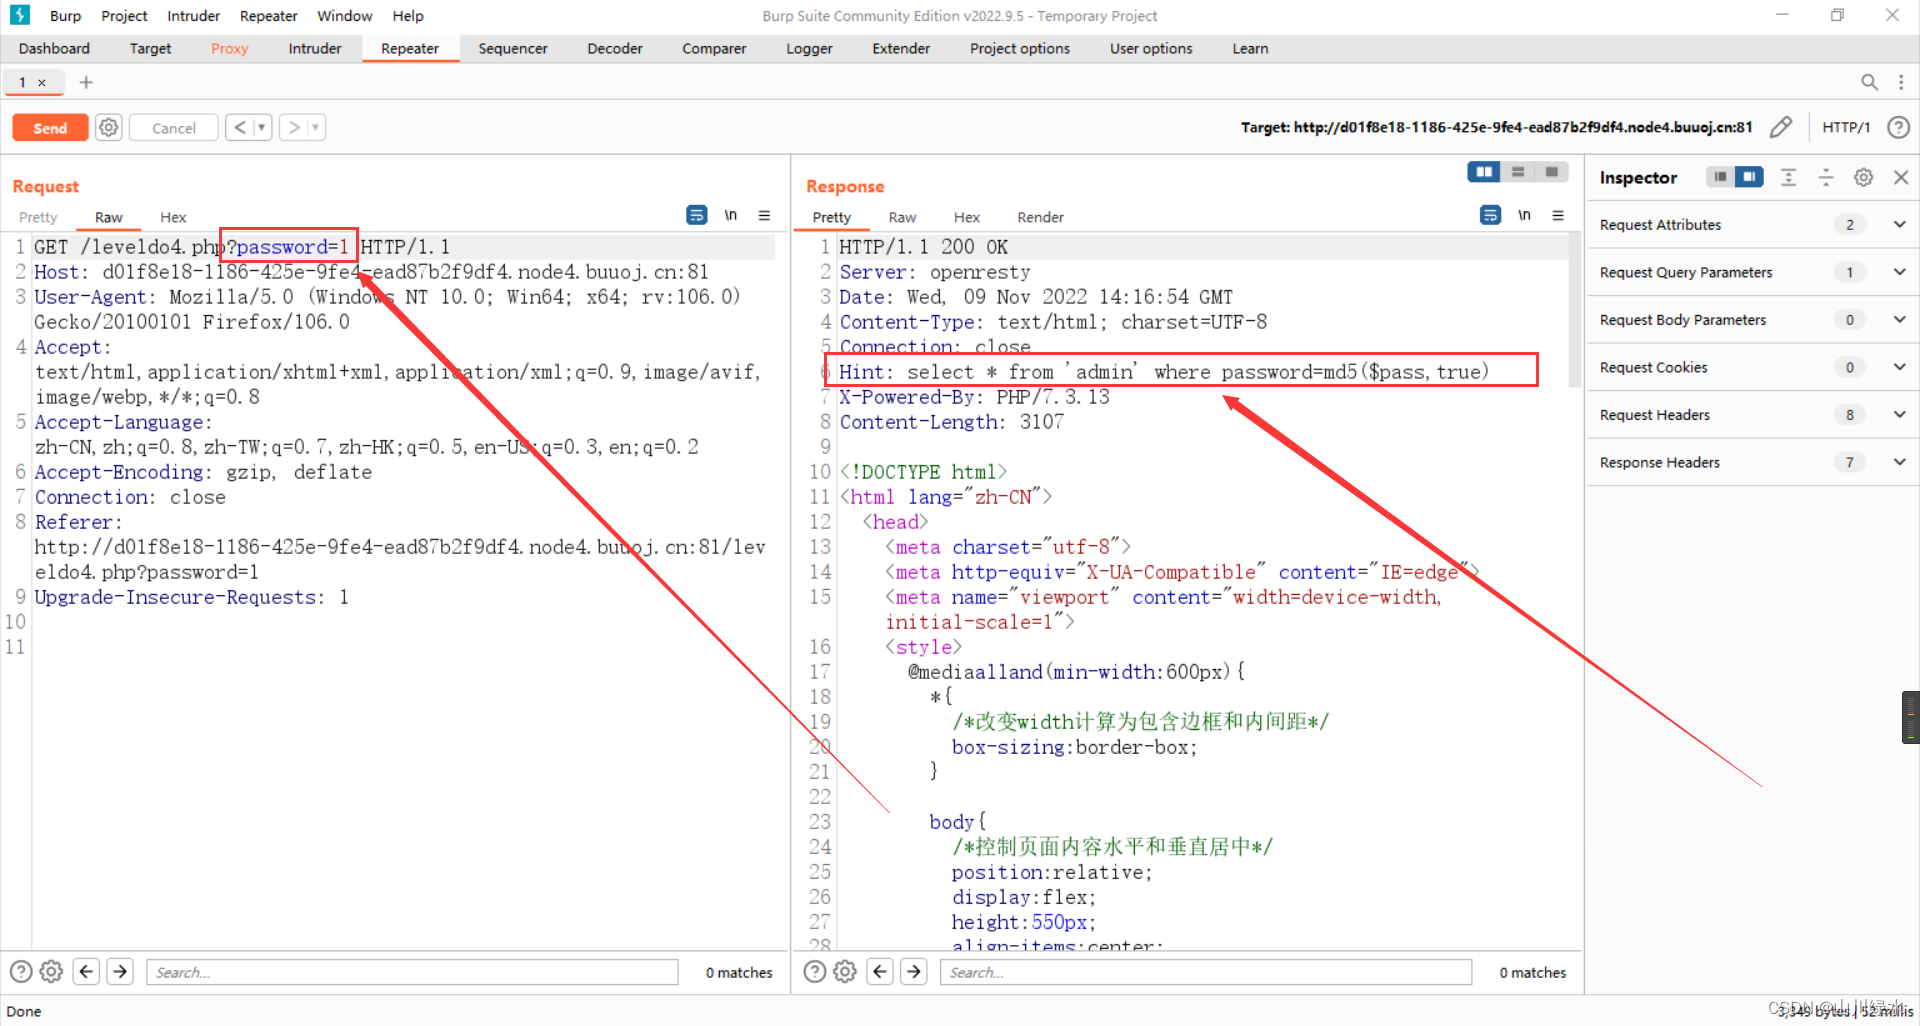Select combined tabbed layout view
Screen dimensions: 1920x1026
[x=1552, y=172]
